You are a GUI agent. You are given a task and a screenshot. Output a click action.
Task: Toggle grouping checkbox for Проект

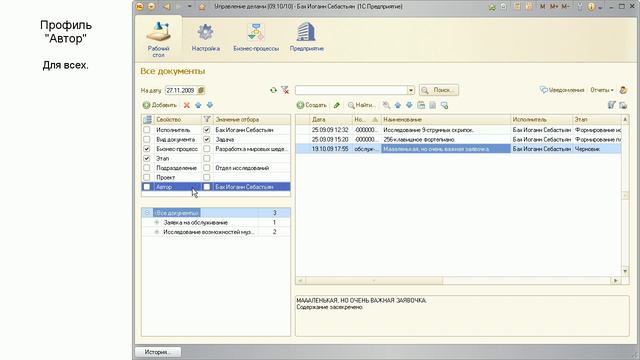click(x=147, y=178)
